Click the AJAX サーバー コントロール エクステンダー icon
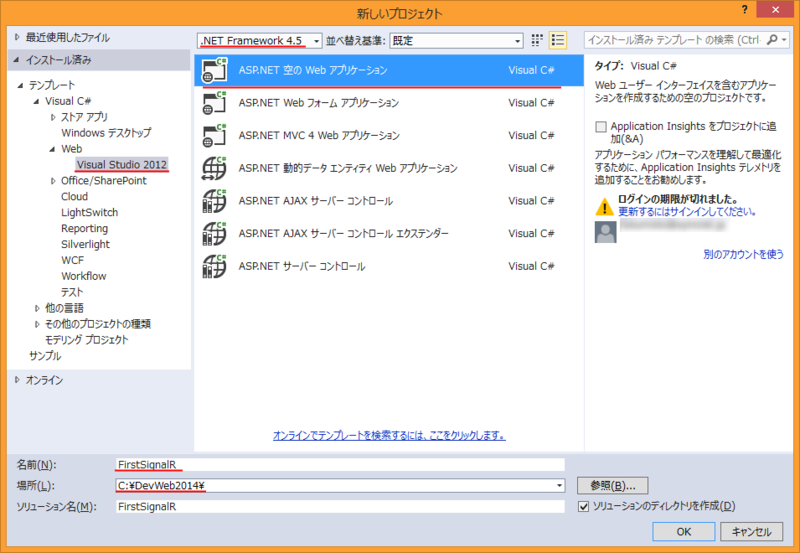 (x=214, y=234)
